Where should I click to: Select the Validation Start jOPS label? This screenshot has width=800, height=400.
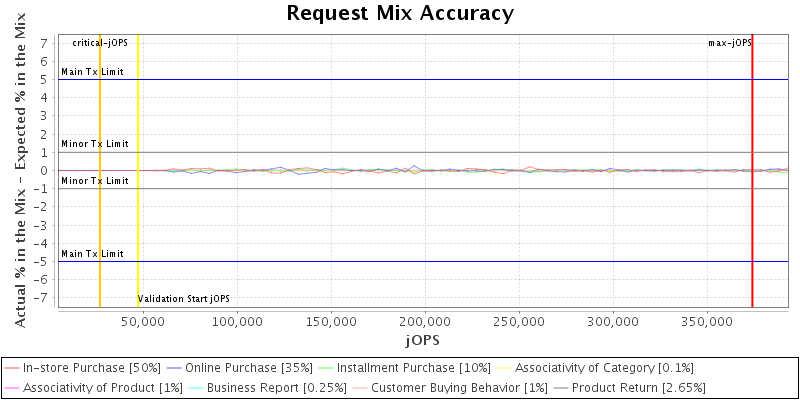pyautogui.click(x=184, y=299)
